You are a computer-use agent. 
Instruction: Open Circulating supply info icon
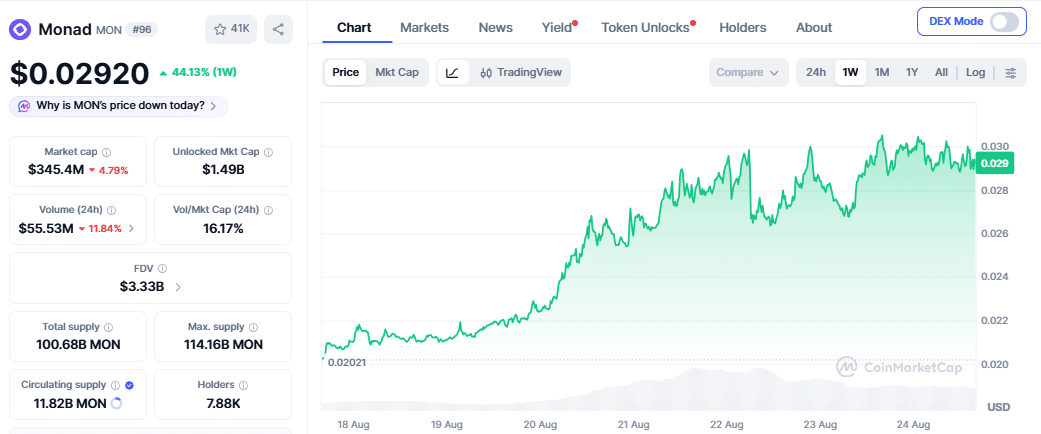pyautogui.click(x=115, y=385)
